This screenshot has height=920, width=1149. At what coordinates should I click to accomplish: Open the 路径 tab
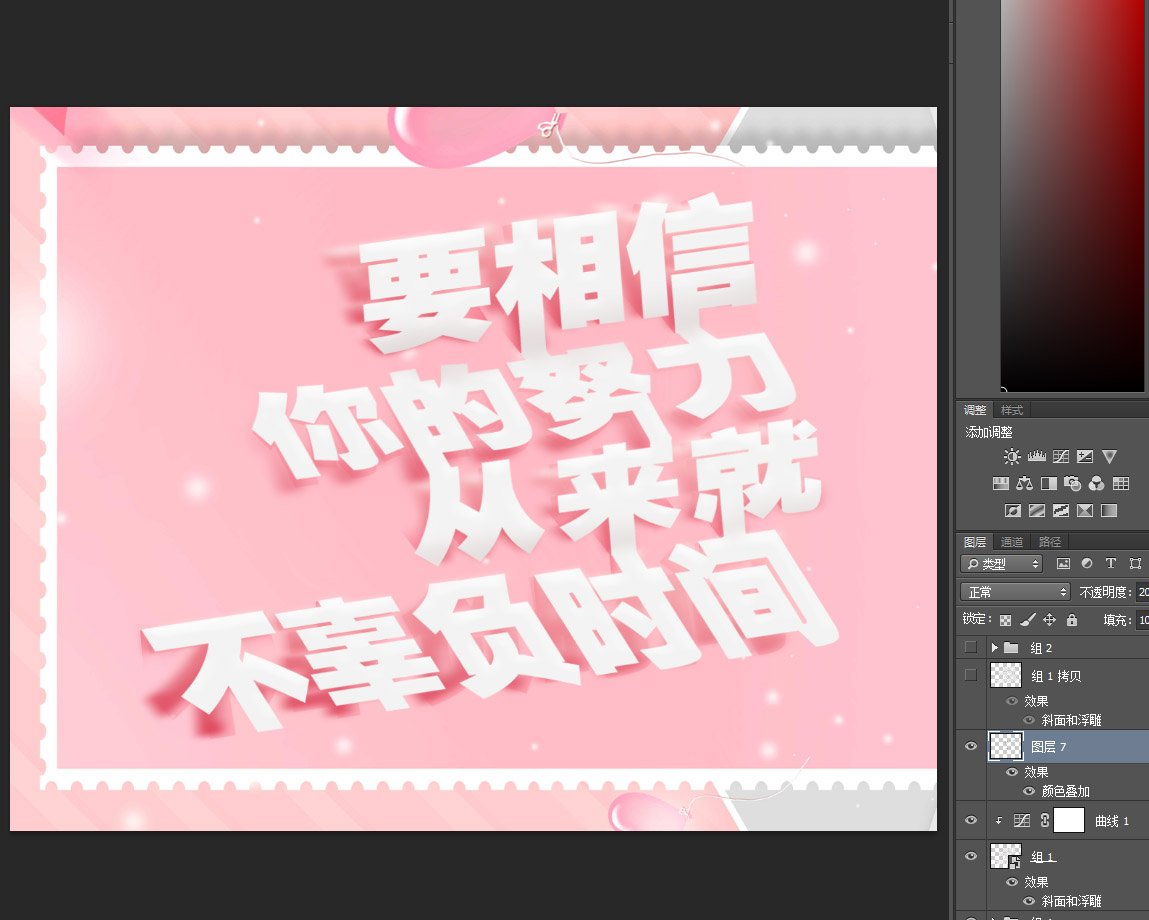(x=1050, y=542)
